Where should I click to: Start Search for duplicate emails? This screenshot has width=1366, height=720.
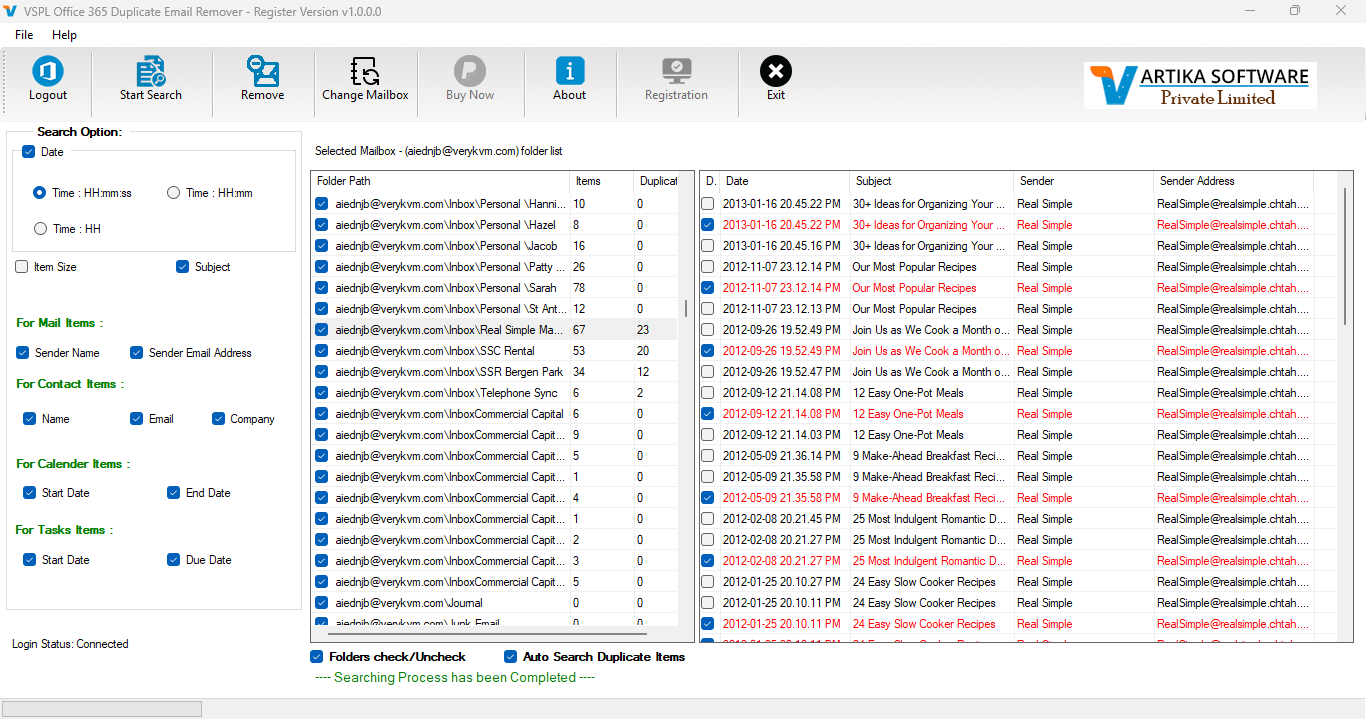pos(151,79)
